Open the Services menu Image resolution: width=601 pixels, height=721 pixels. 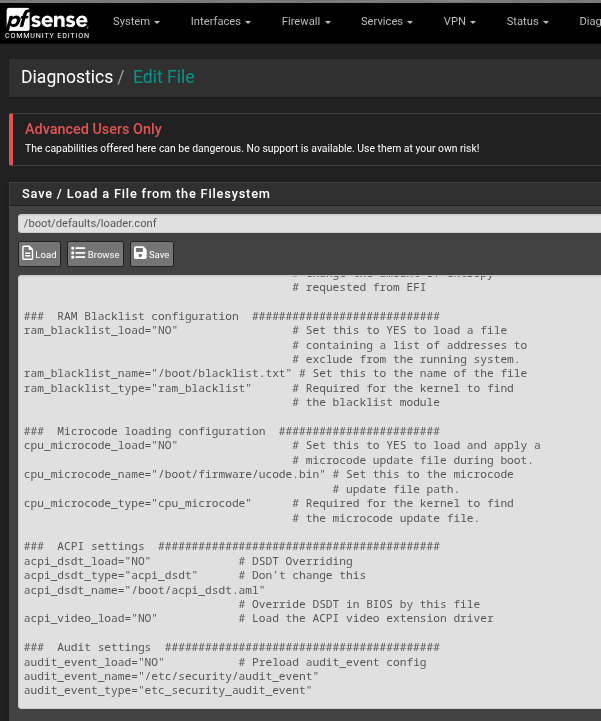click(x=387, y=21)
